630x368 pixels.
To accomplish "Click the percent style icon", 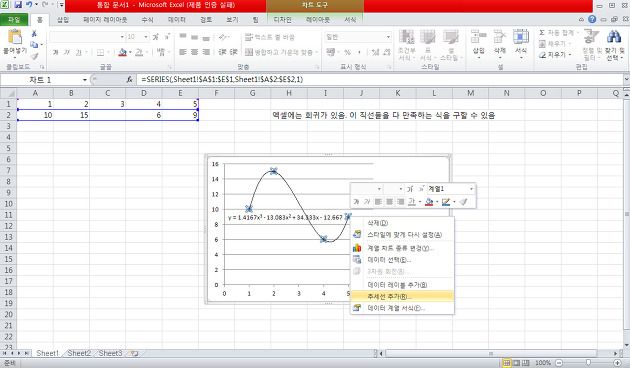I will click(348, 52).
